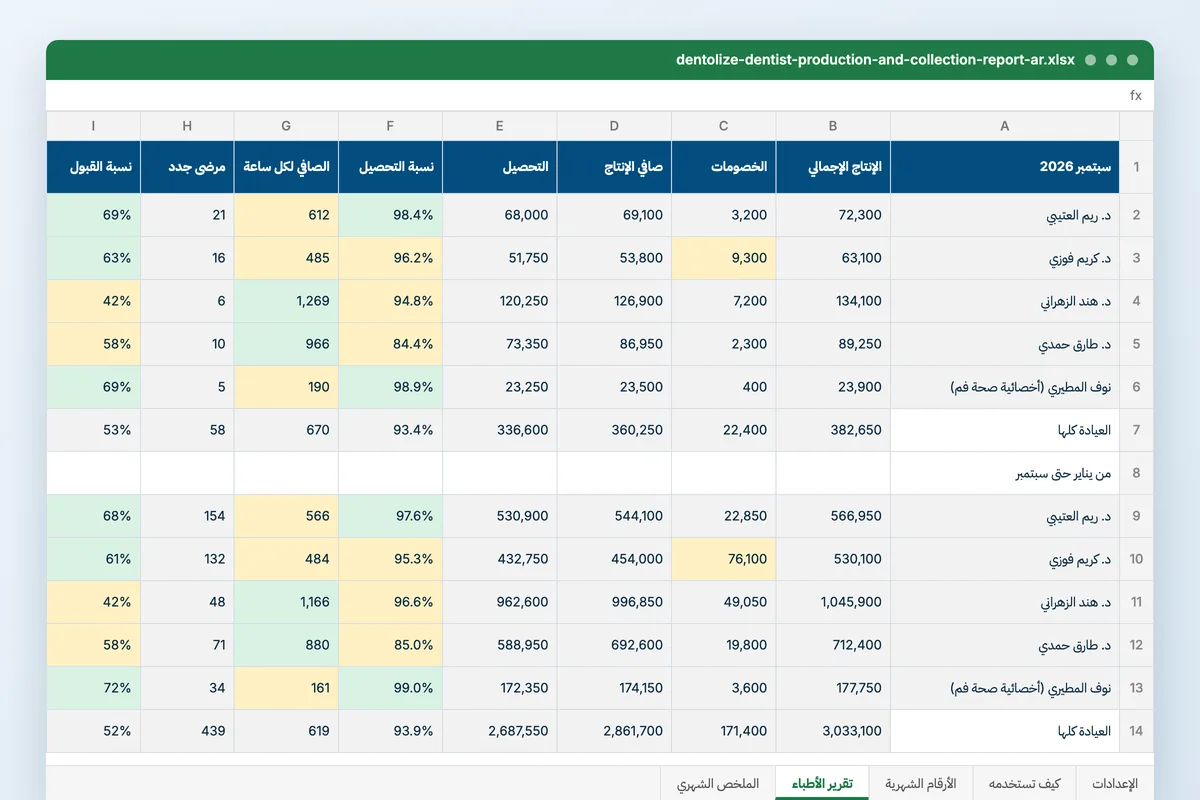Select column B header
This screenshot has width=1200, height=800.
pos(833,126)
